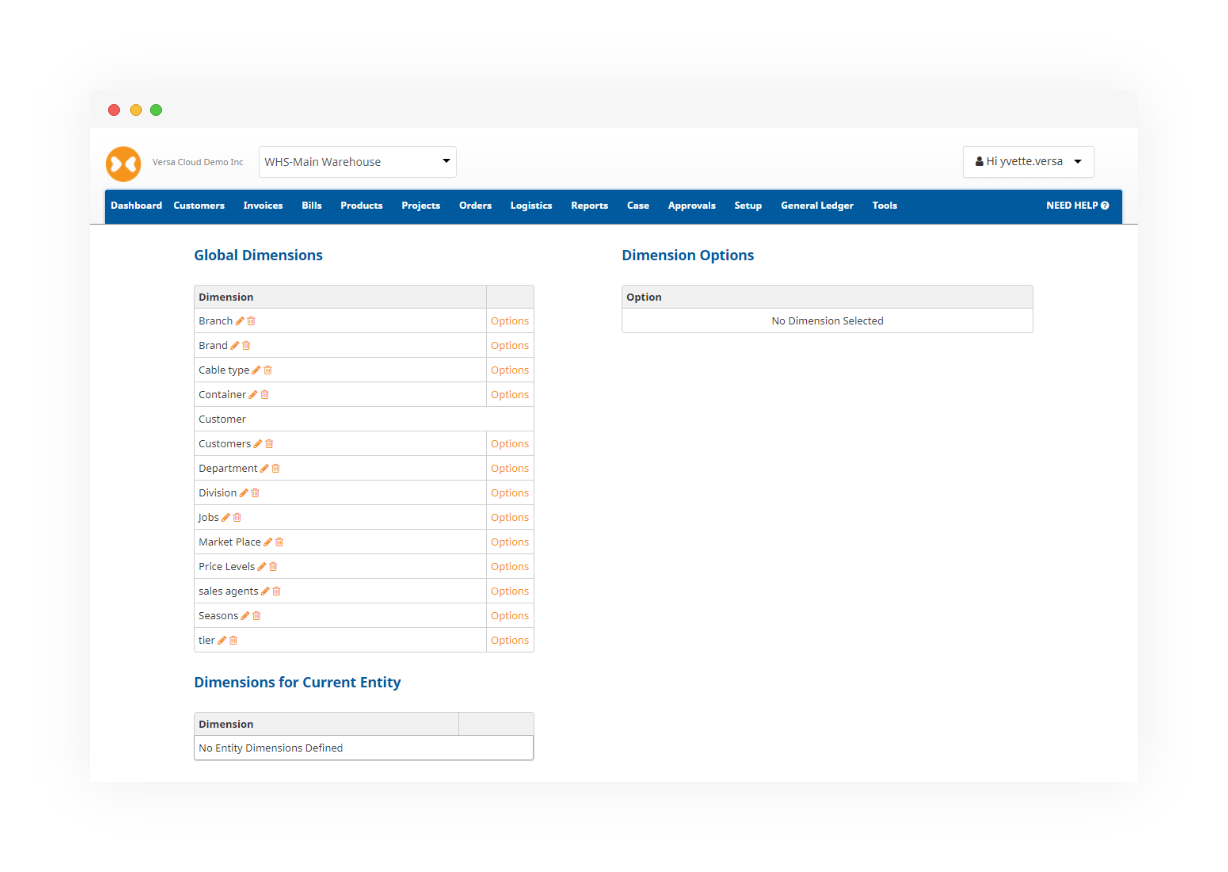
Task: Click Options in the Jobs row
Action: tap(510, 518)
